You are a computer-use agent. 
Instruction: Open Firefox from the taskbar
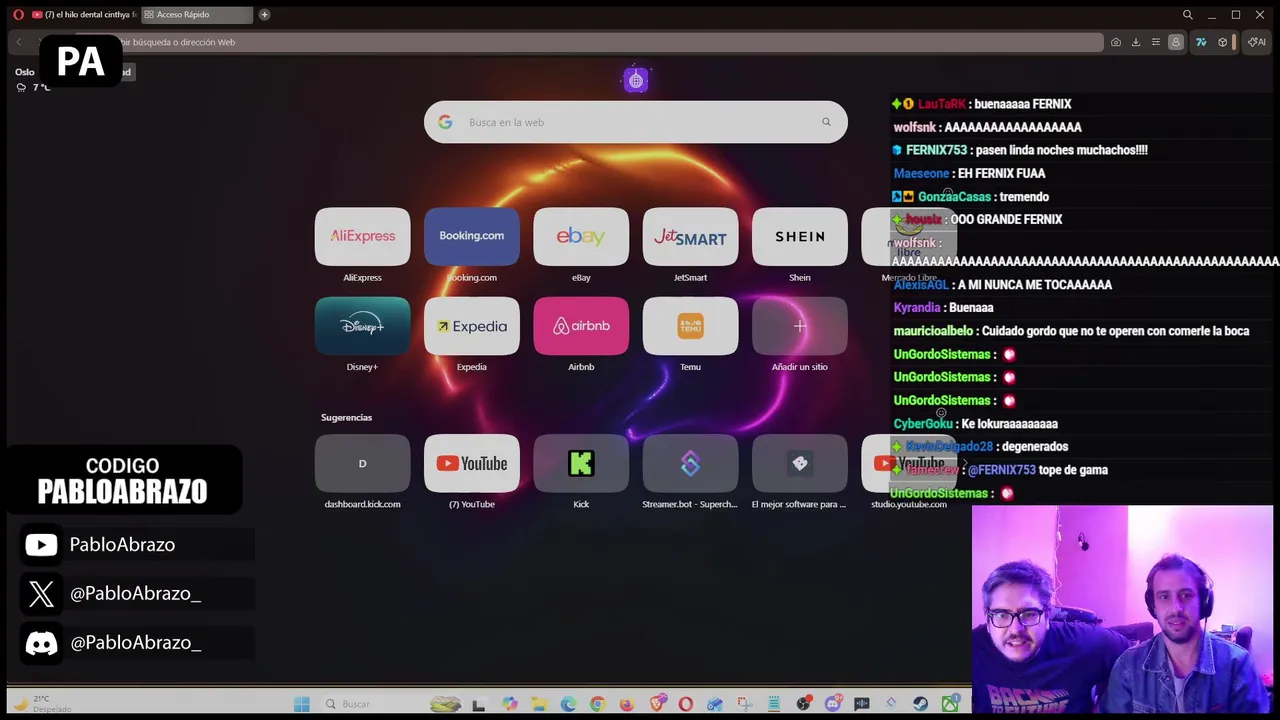627,704
